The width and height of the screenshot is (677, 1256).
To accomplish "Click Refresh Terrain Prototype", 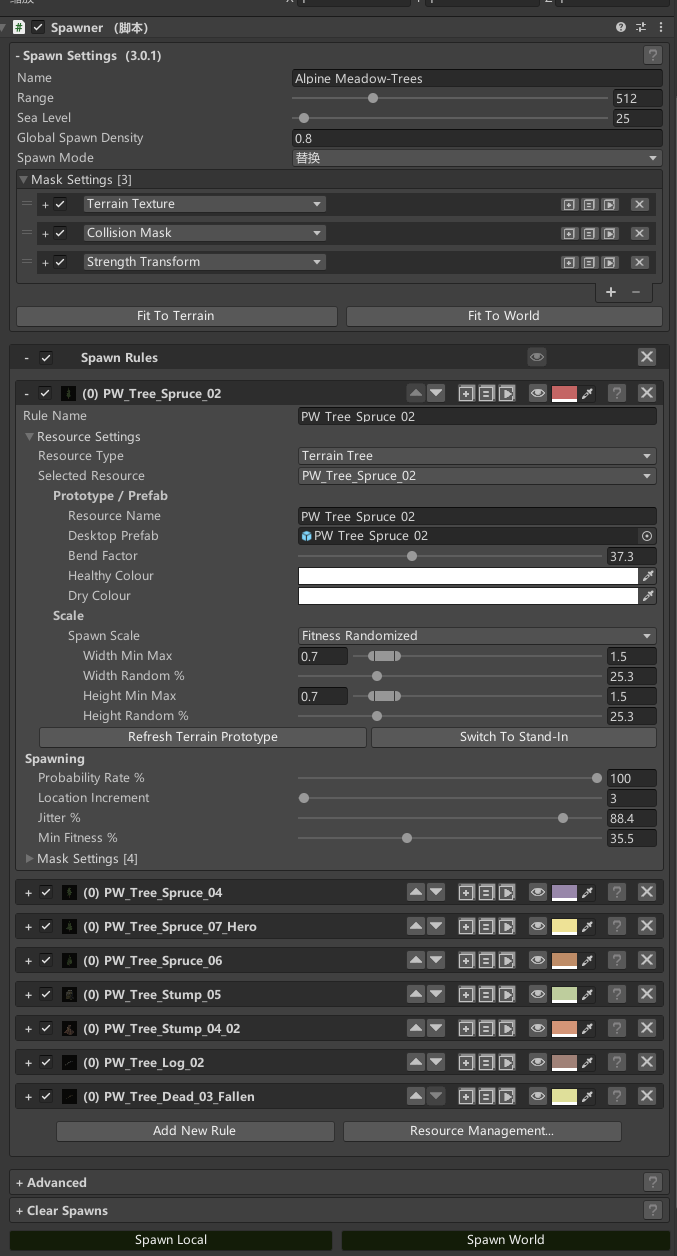I will (203, 737).
